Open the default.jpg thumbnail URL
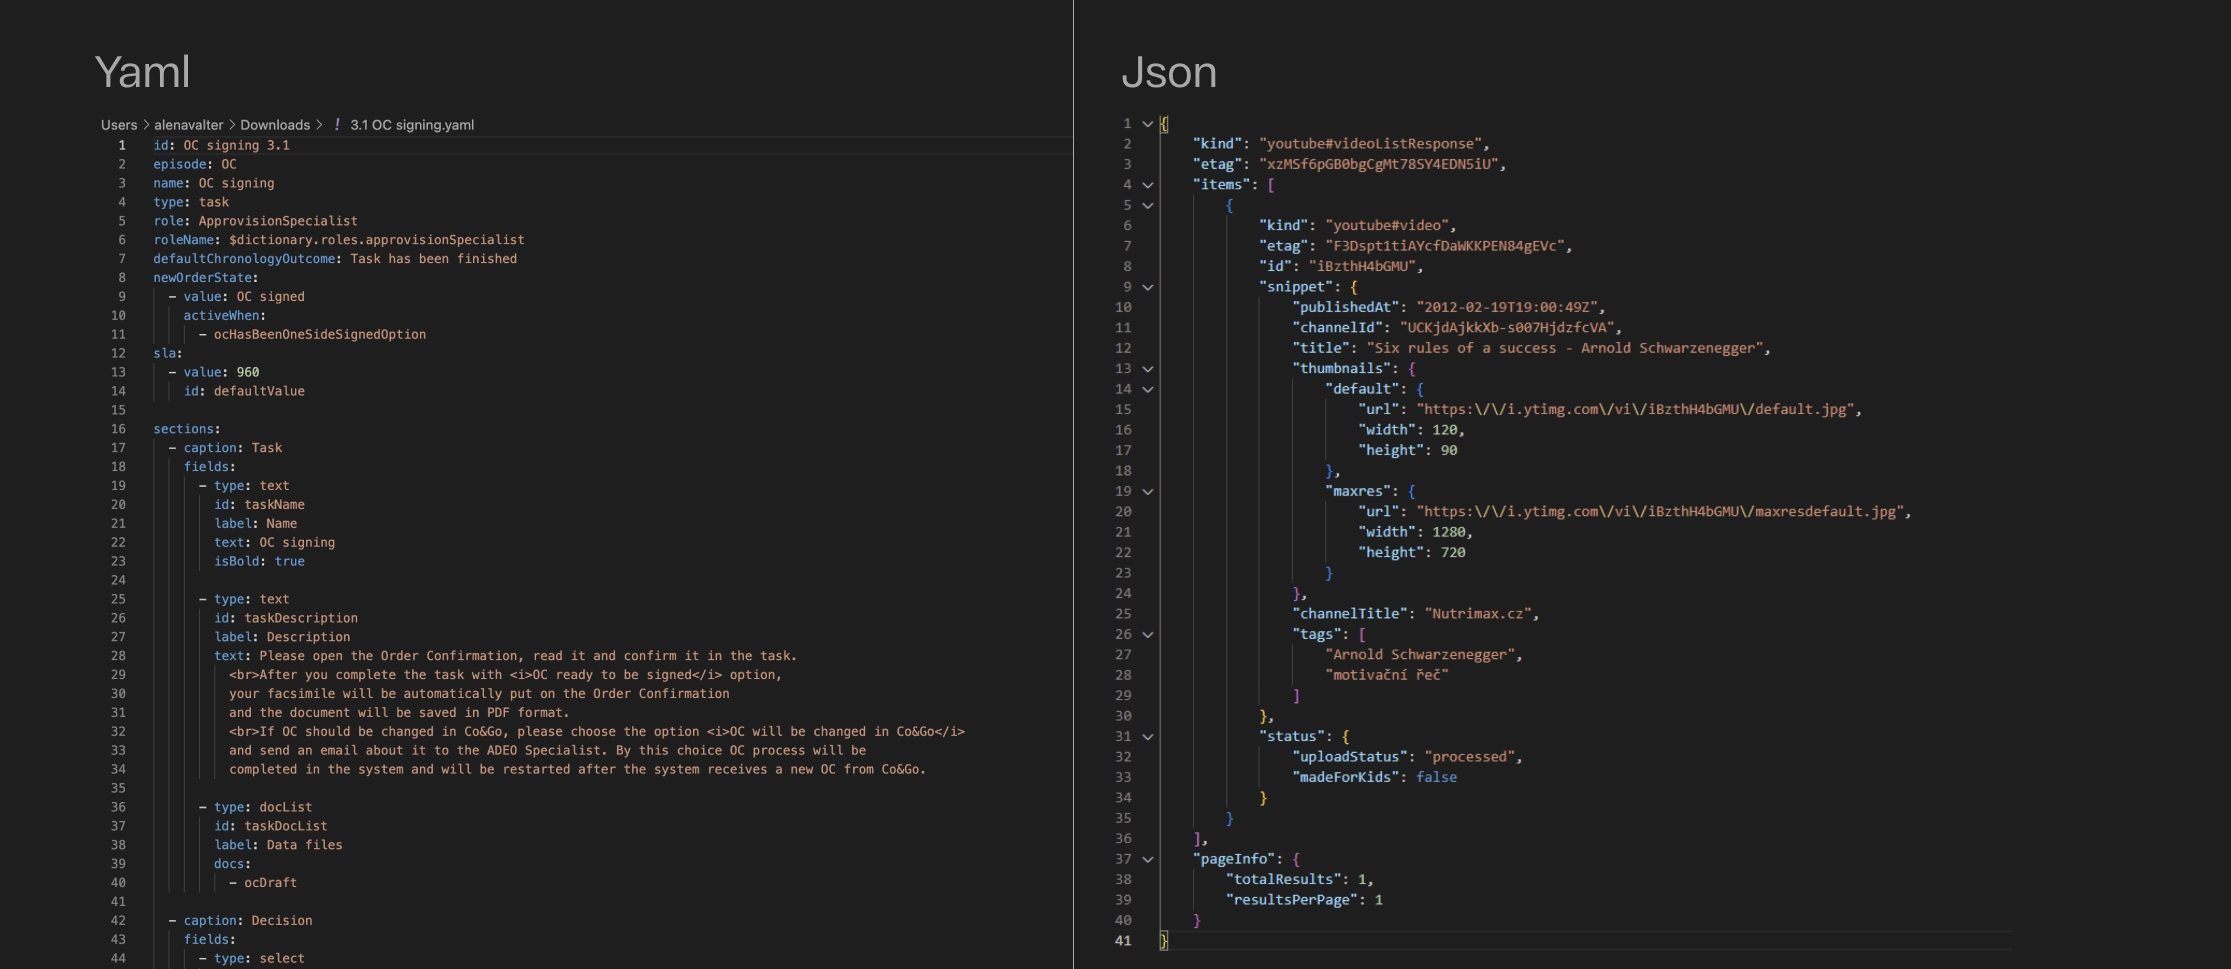Image resolution: width=2231 pixels, height=969 pixels. [x=1636, y=409]
